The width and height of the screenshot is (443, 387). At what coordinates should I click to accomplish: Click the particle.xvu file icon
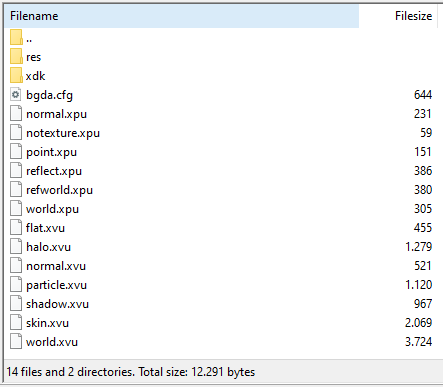pos(16,284)
